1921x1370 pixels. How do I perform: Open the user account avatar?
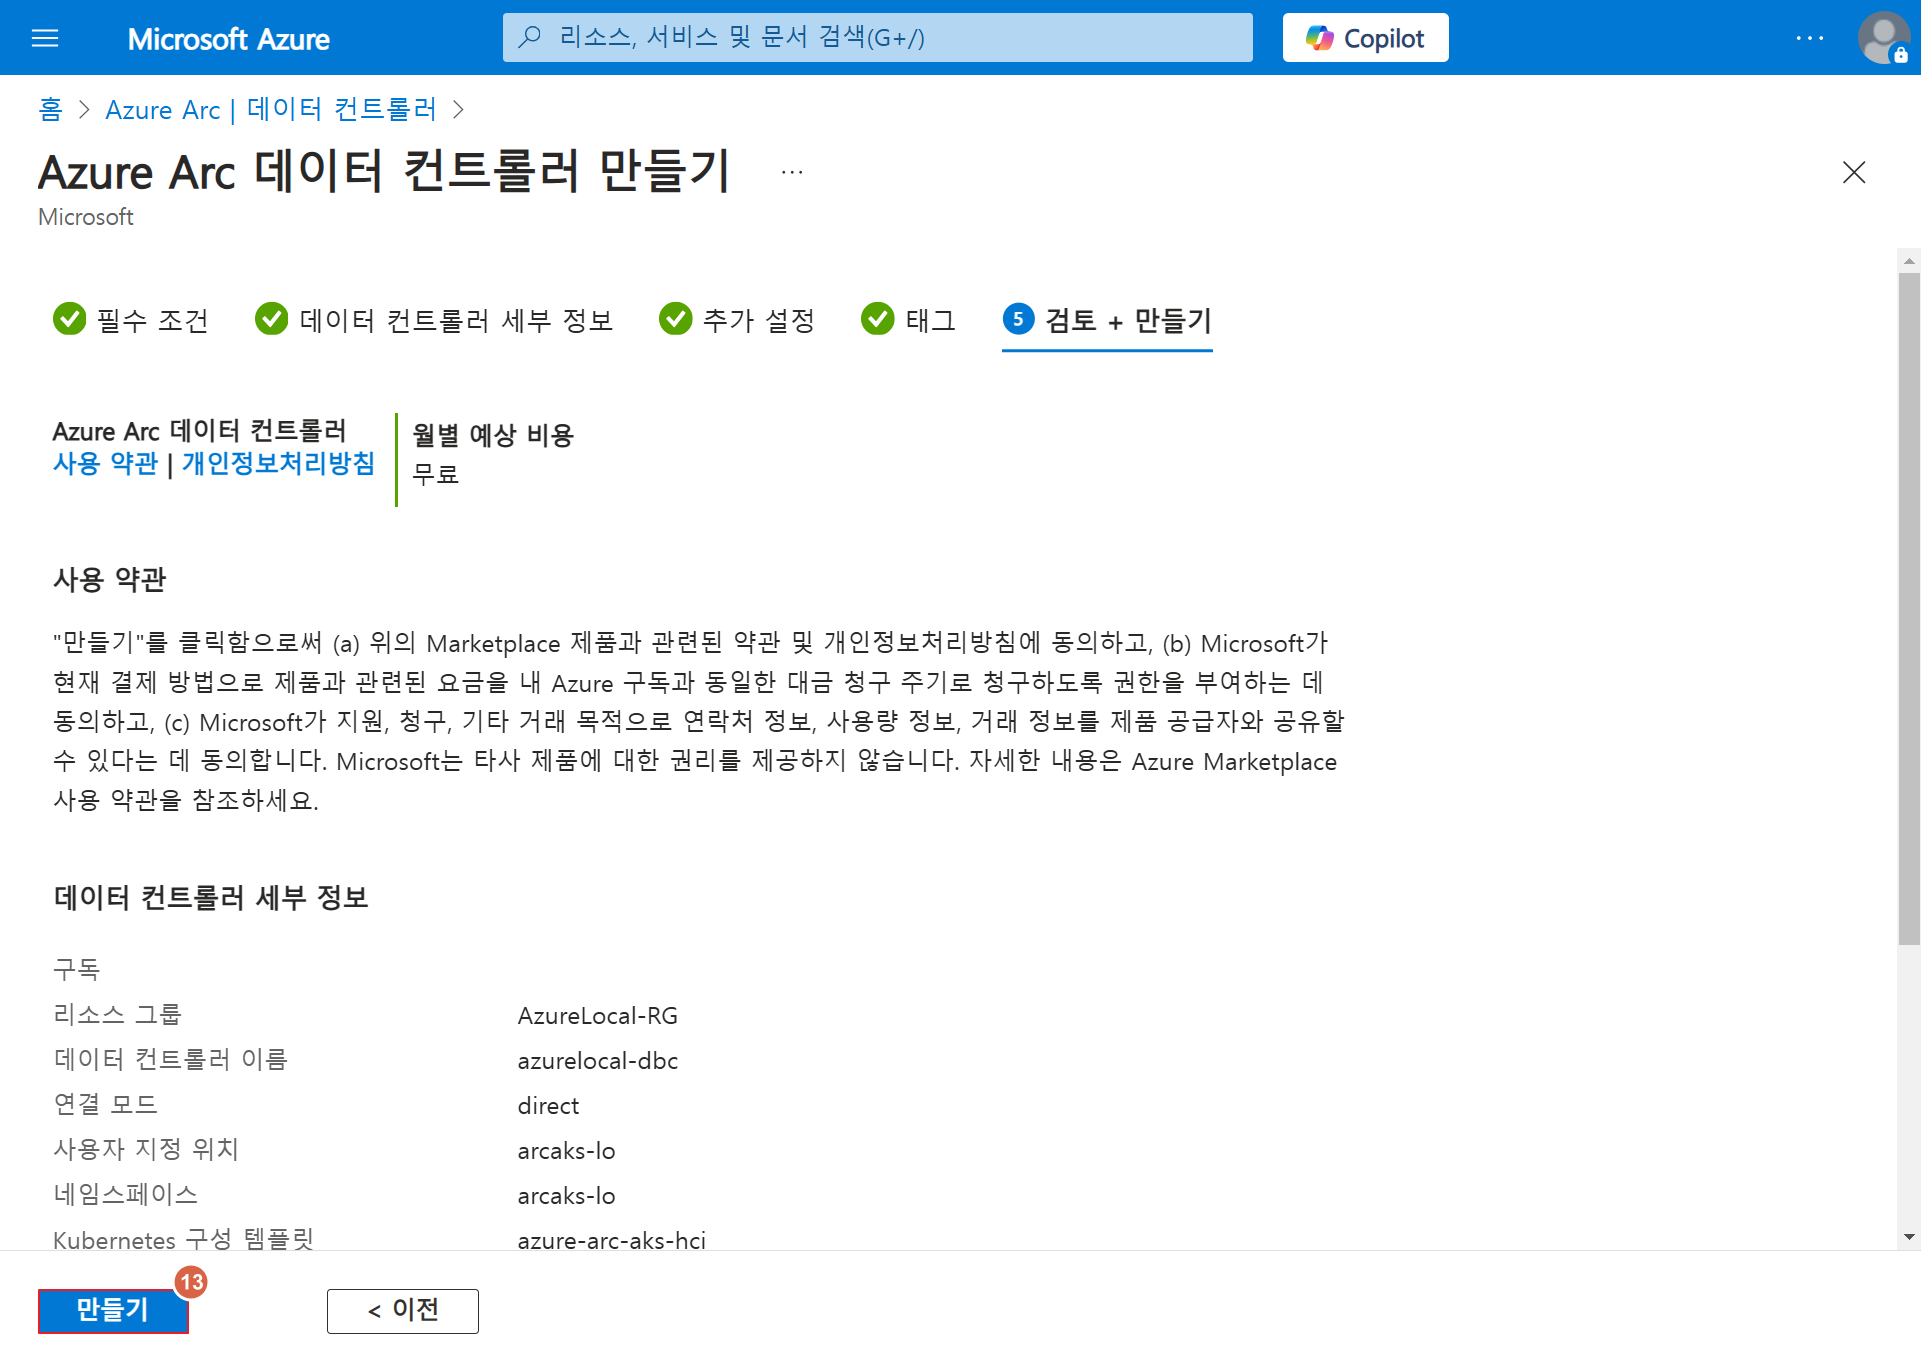pyautogui.click(x=1883, y=38)
